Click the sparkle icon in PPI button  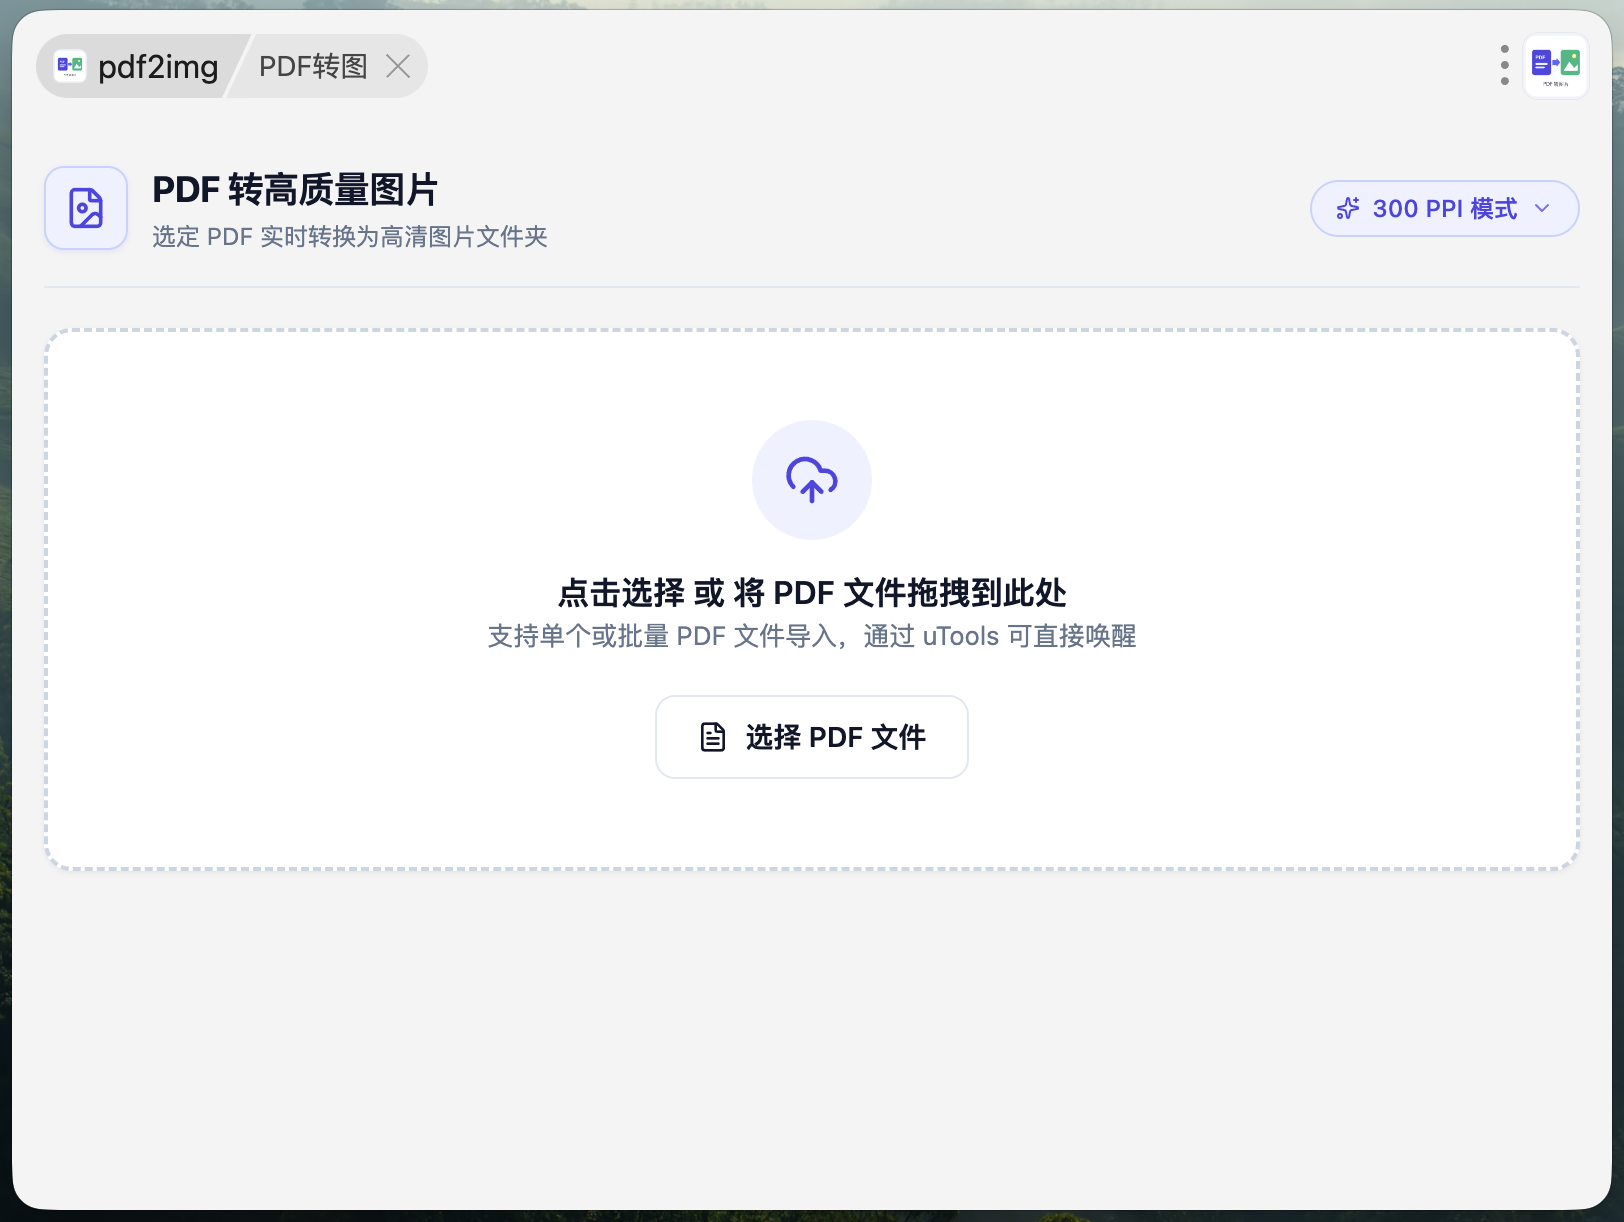tap(1348, 208)
